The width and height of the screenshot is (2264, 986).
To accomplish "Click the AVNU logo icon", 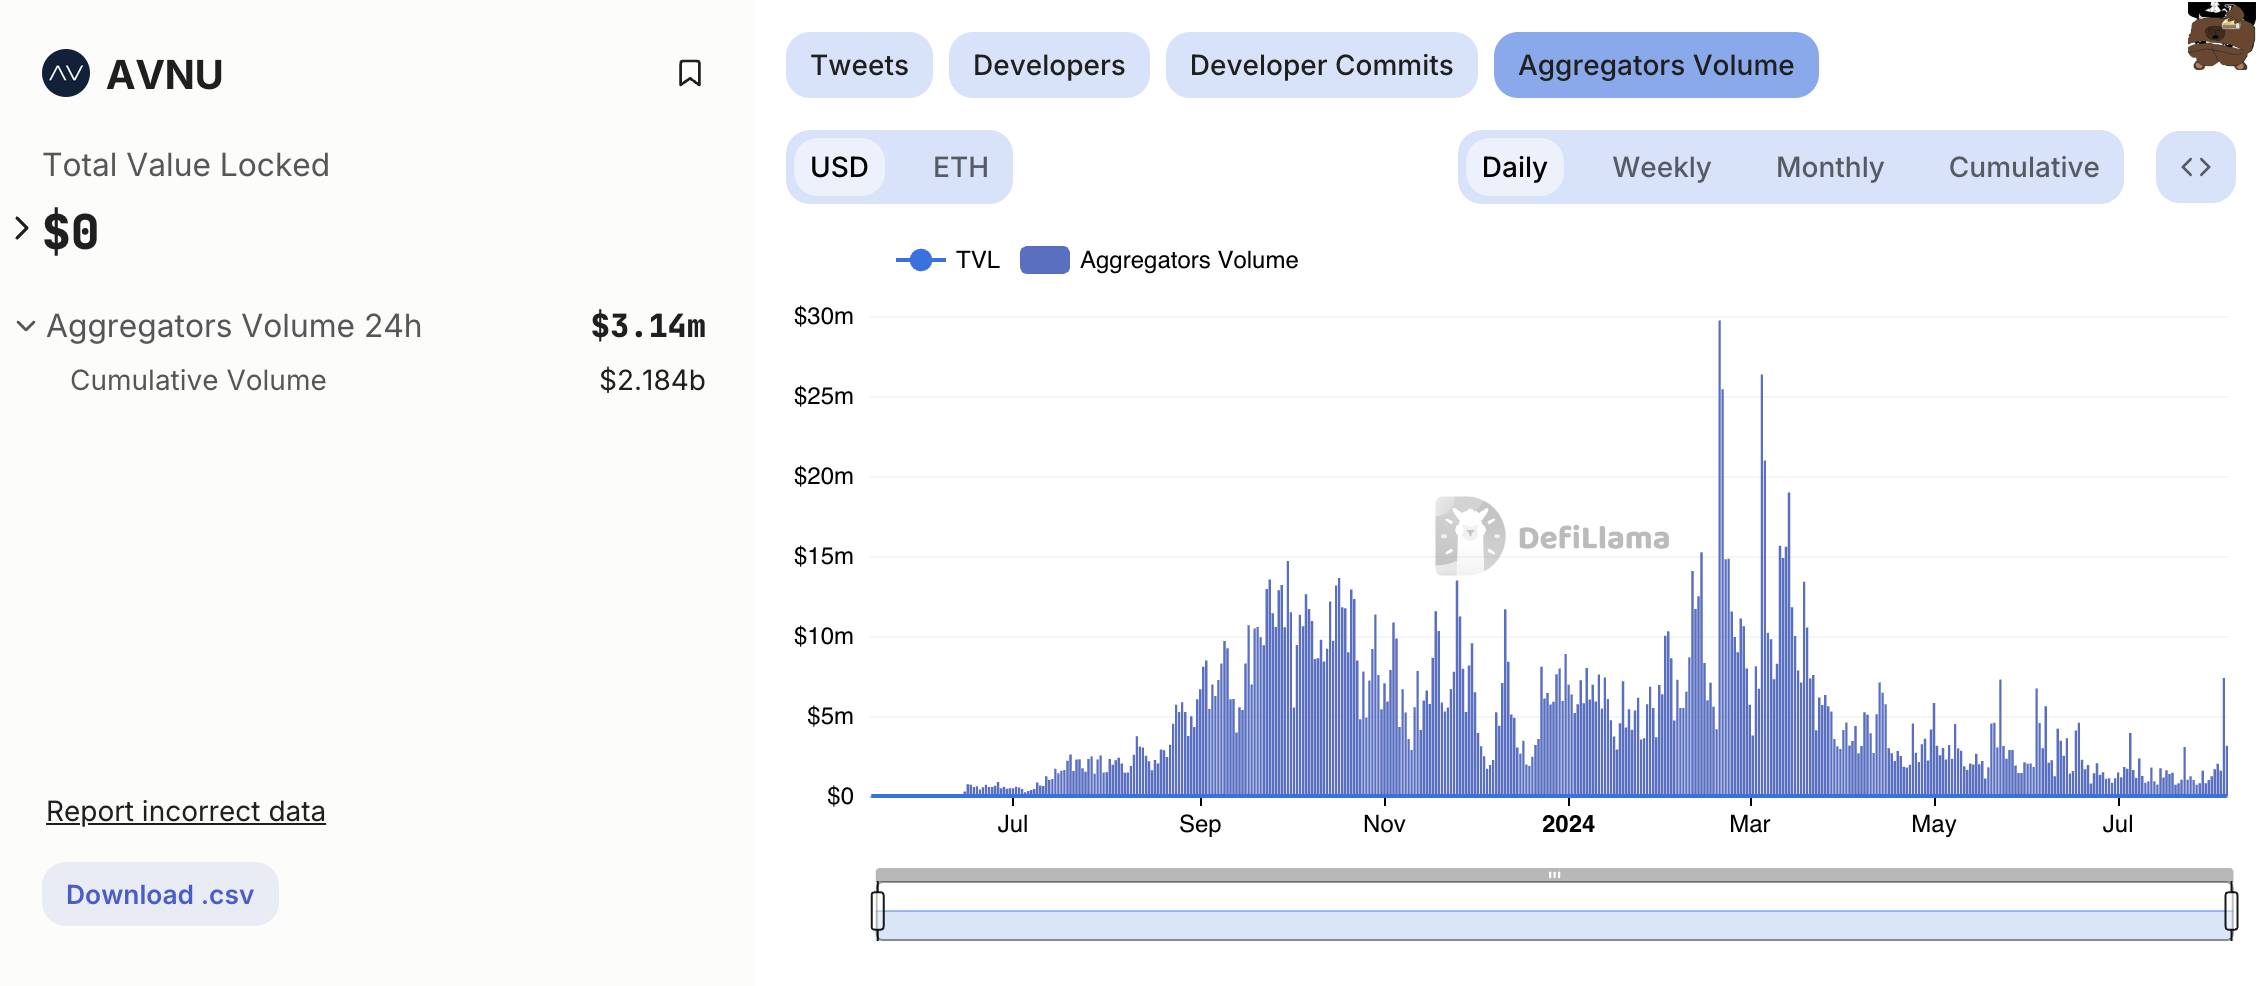I will [x=66, y=73].
